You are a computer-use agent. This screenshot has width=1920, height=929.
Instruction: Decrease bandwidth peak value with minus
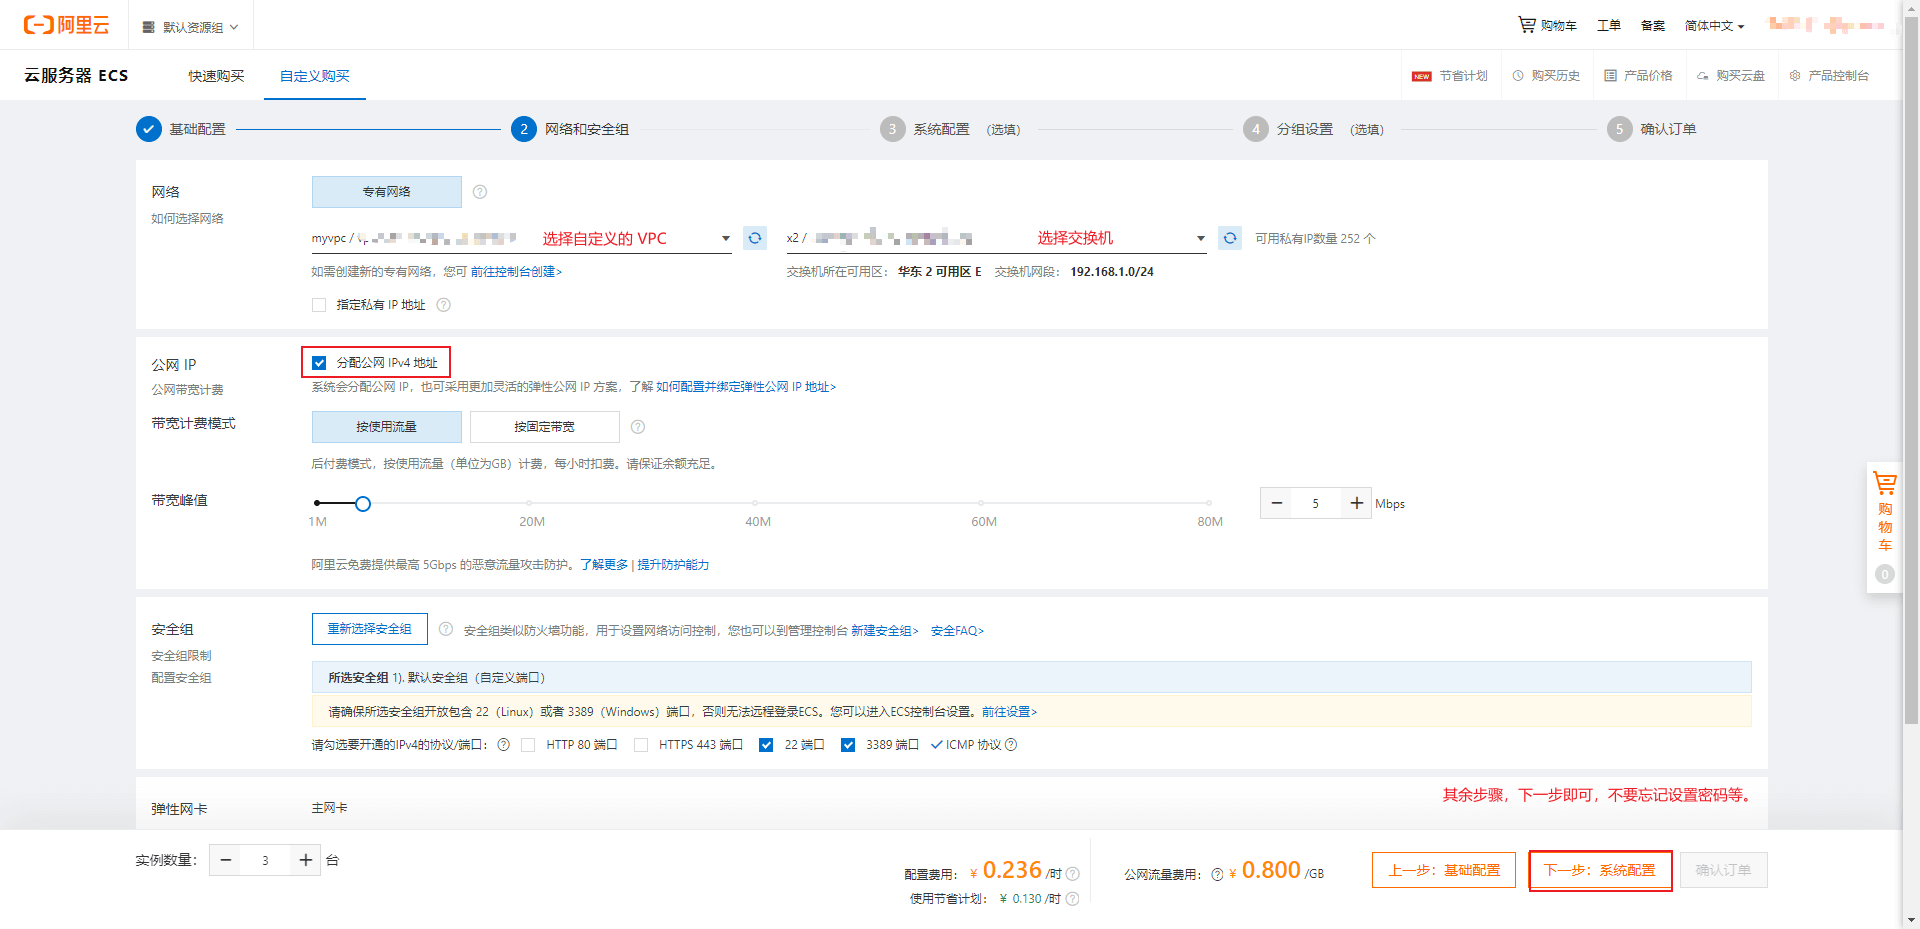pos(1276,503)
